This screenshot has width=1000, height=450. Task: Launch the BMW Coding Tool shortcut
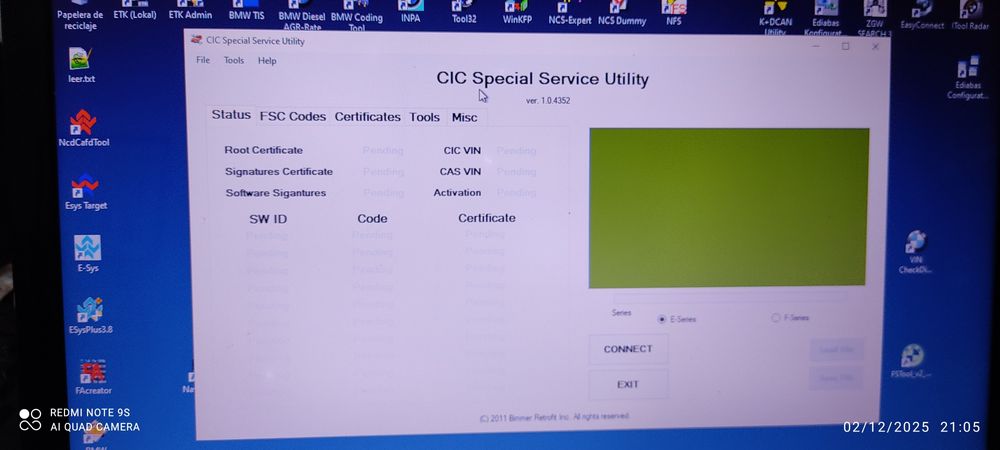point(357,15)
